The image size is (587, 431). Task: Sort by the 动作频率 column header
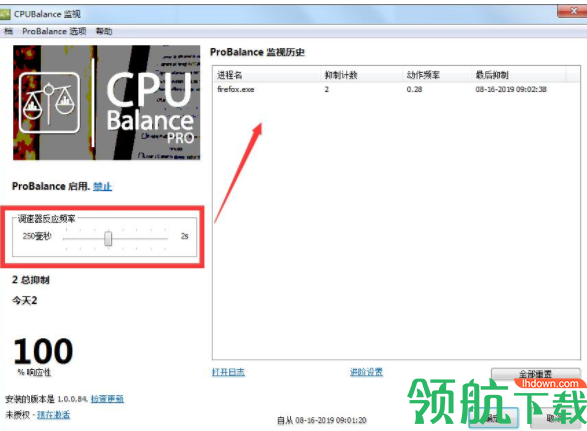(x=437, y=75)
